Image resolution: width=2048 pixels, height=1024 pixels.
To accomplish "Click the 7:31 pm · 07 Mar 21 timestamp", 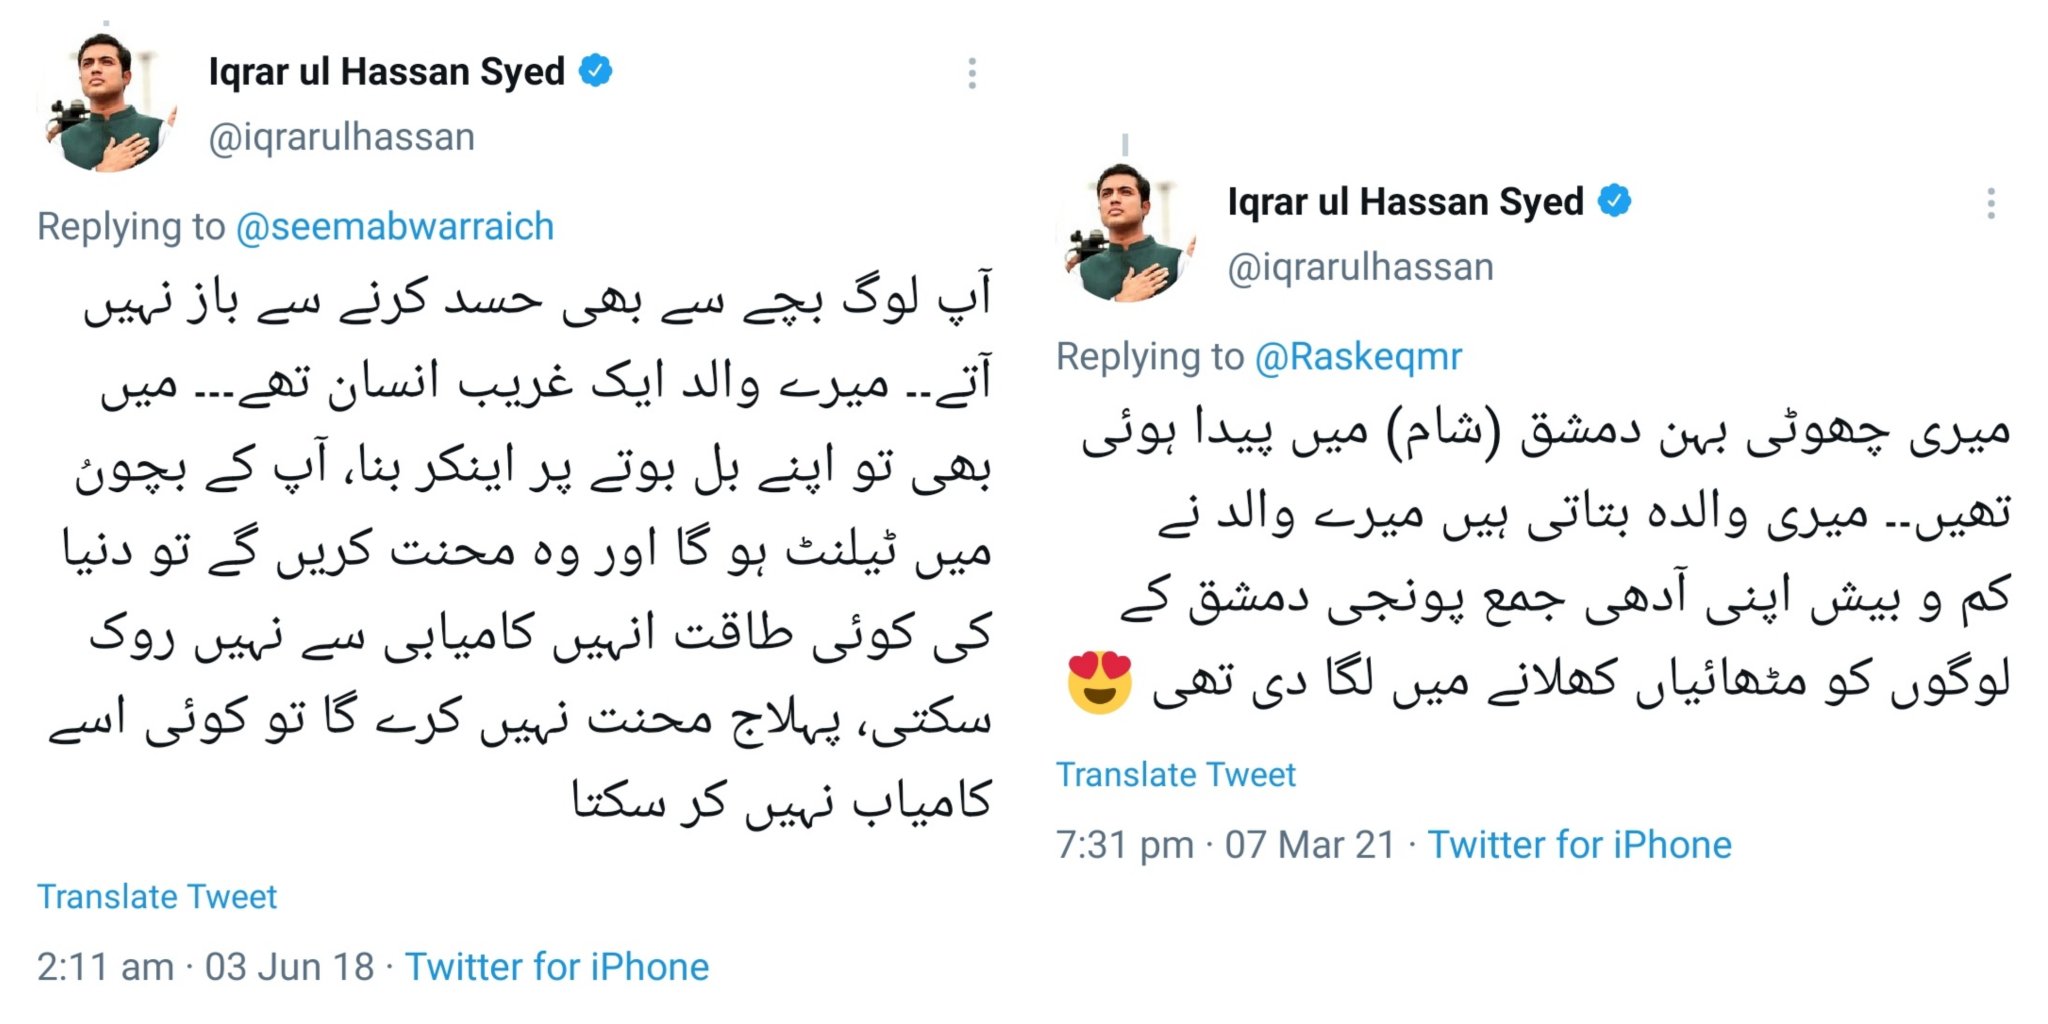I will coord(1225,845).
